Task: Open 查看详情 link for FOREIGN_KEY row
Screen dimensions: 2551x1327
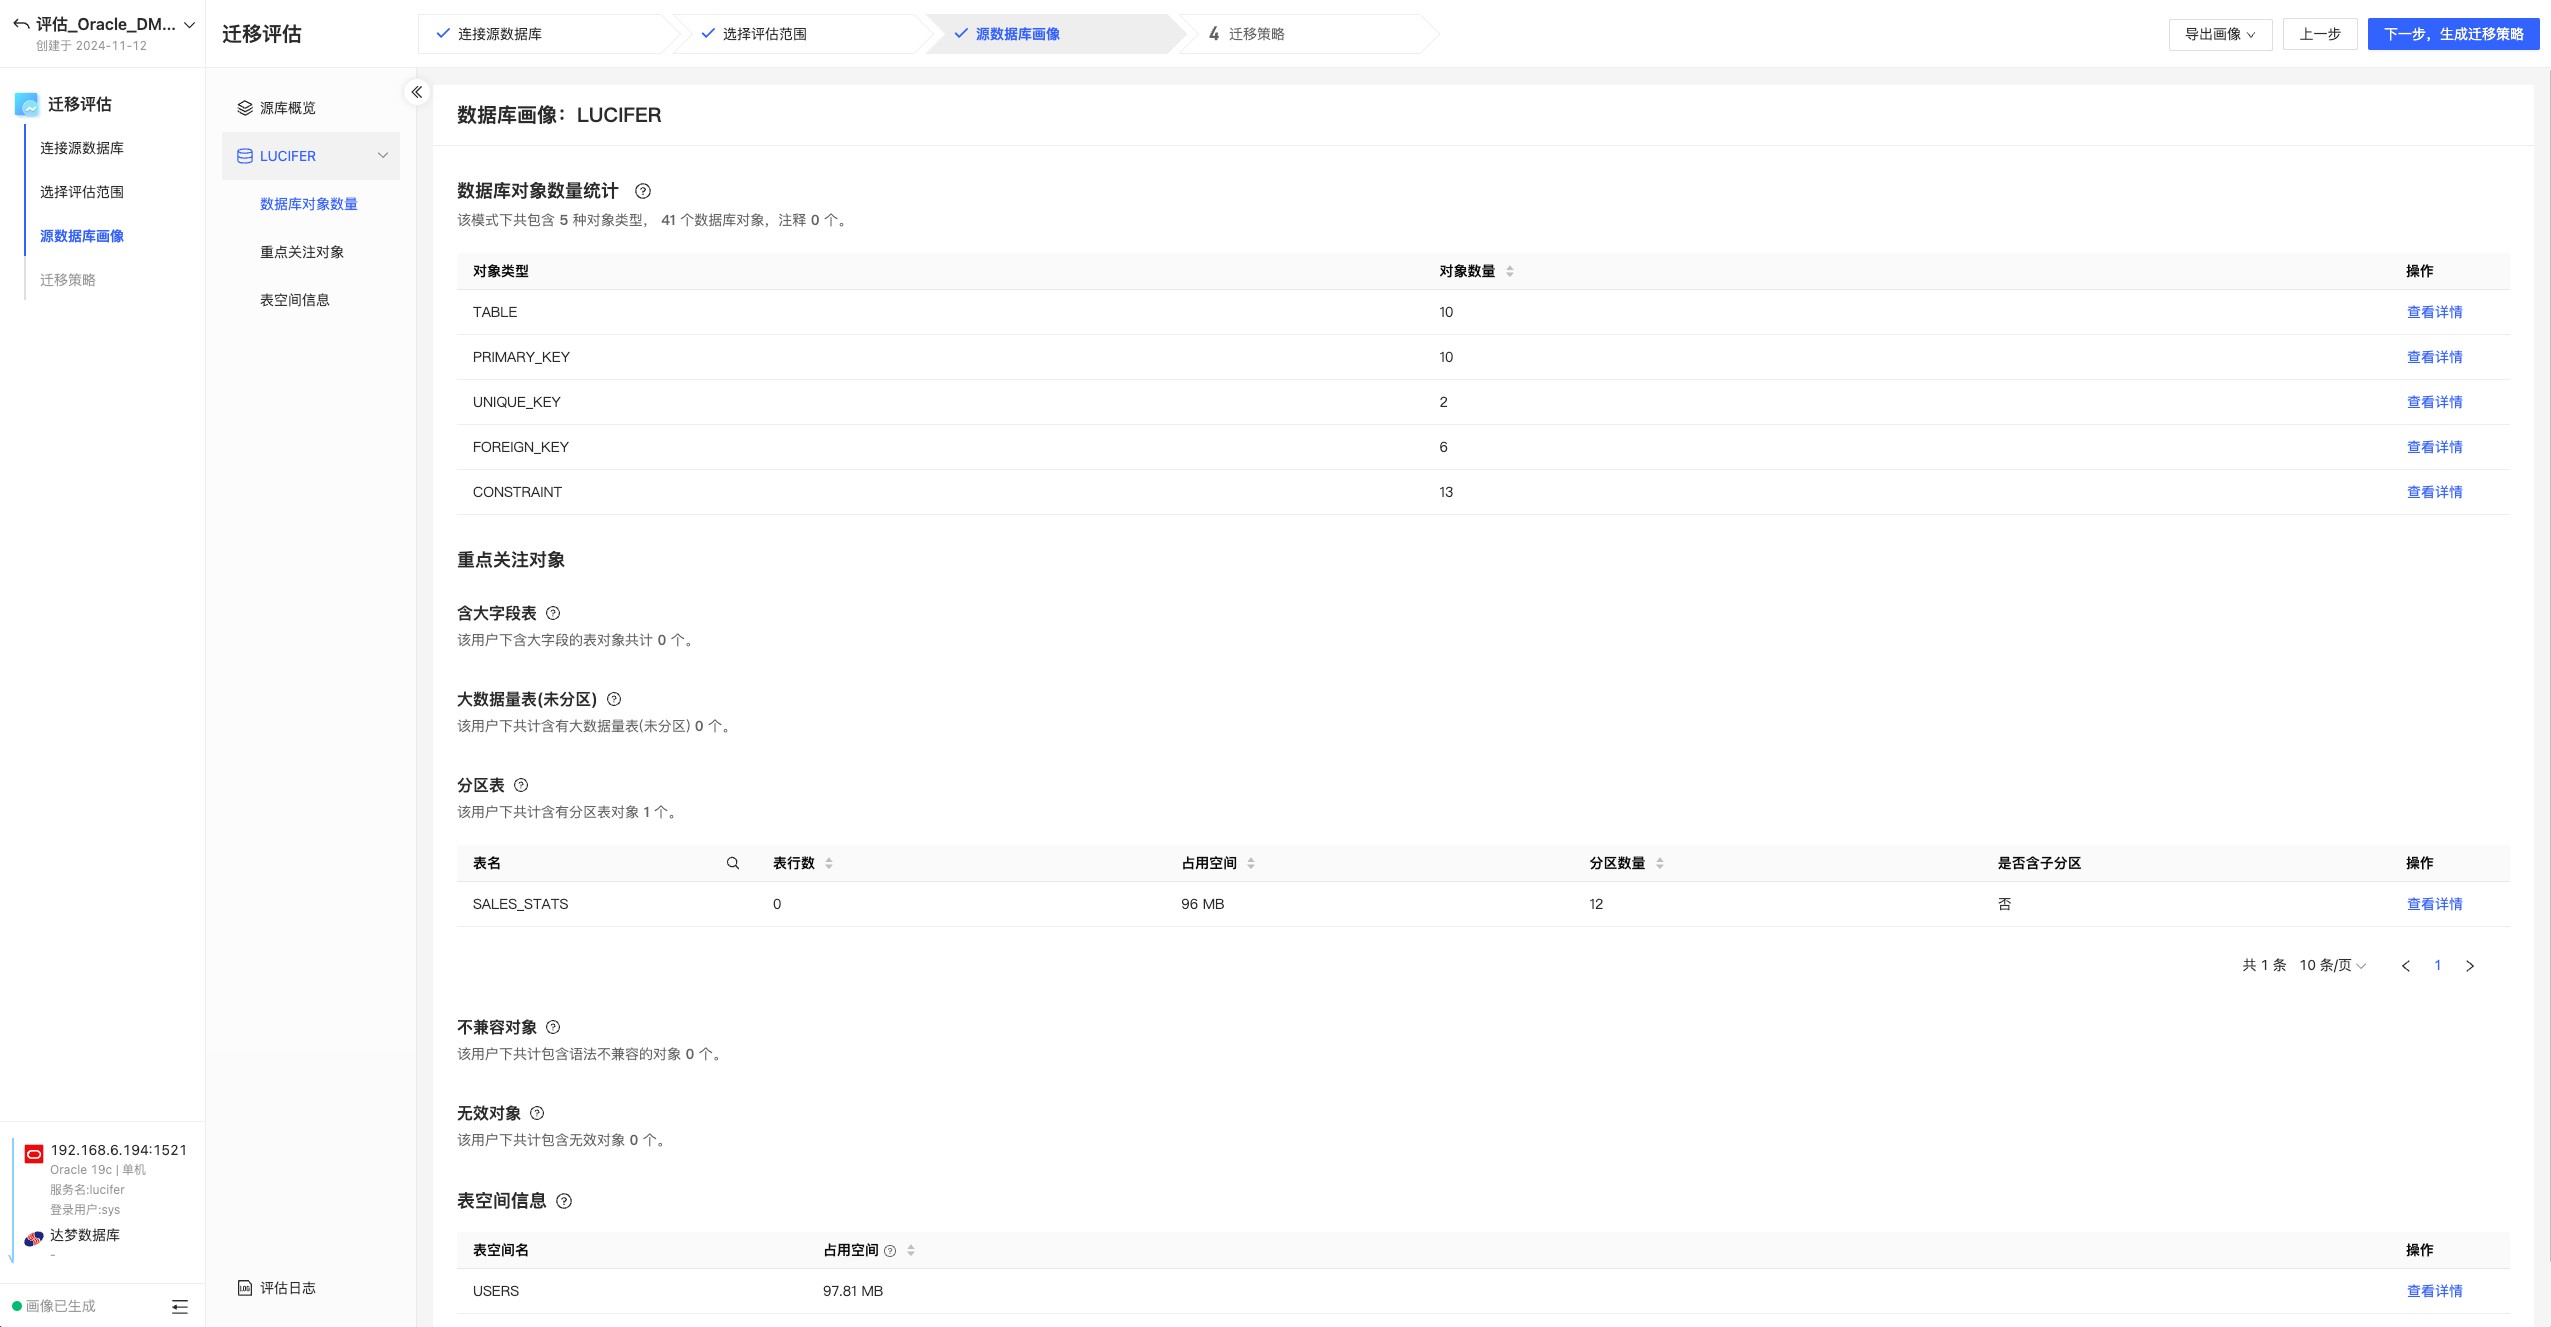Action: pyautogui.click(x=2434, y=447)
